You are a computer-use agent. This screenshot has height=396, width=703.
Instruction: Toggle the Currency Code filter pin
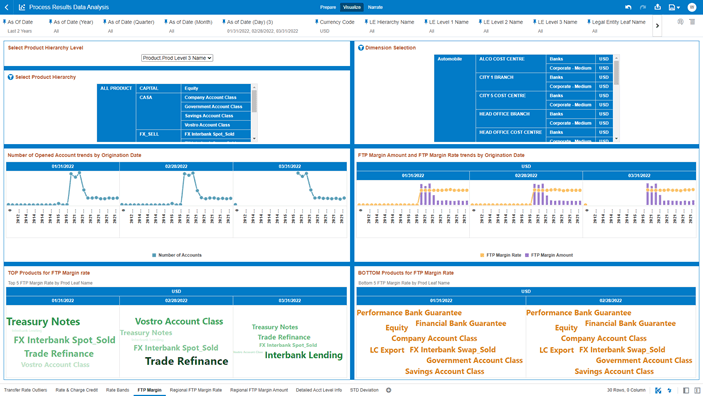pos(317,22)
